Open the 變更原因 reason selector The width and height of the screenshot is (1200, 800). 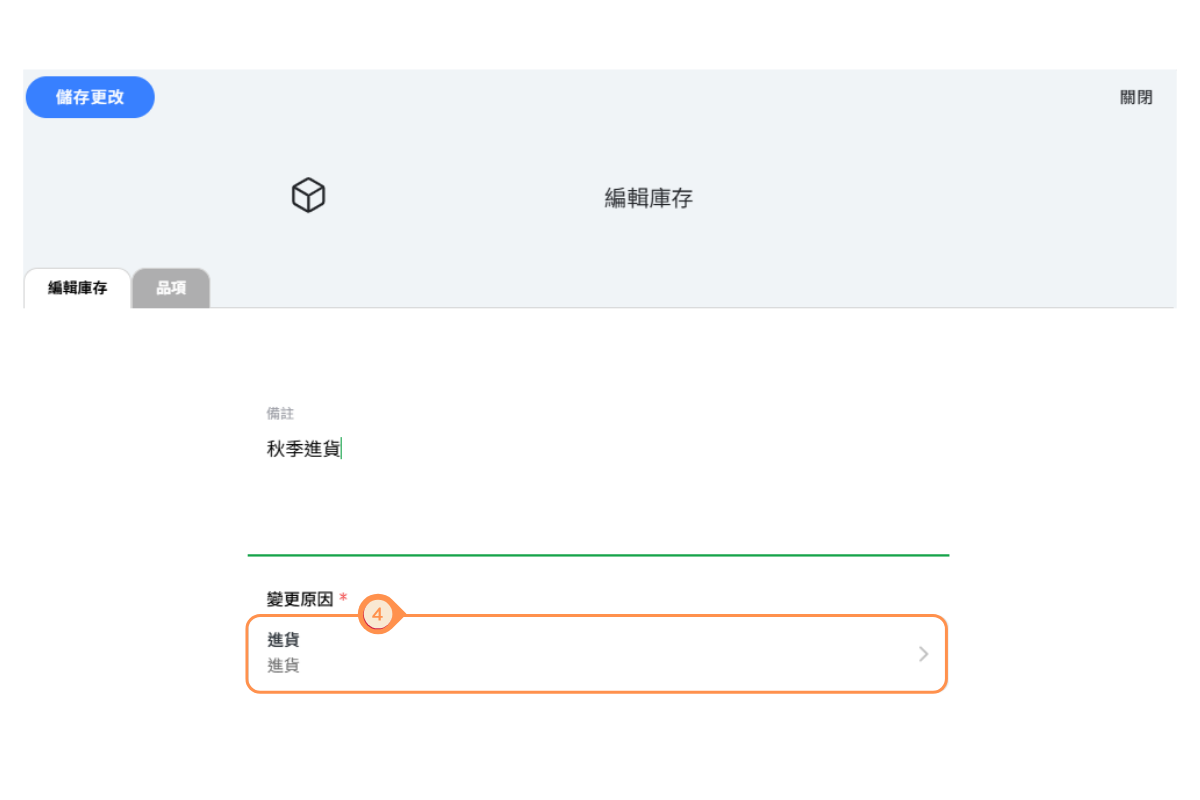596,654
